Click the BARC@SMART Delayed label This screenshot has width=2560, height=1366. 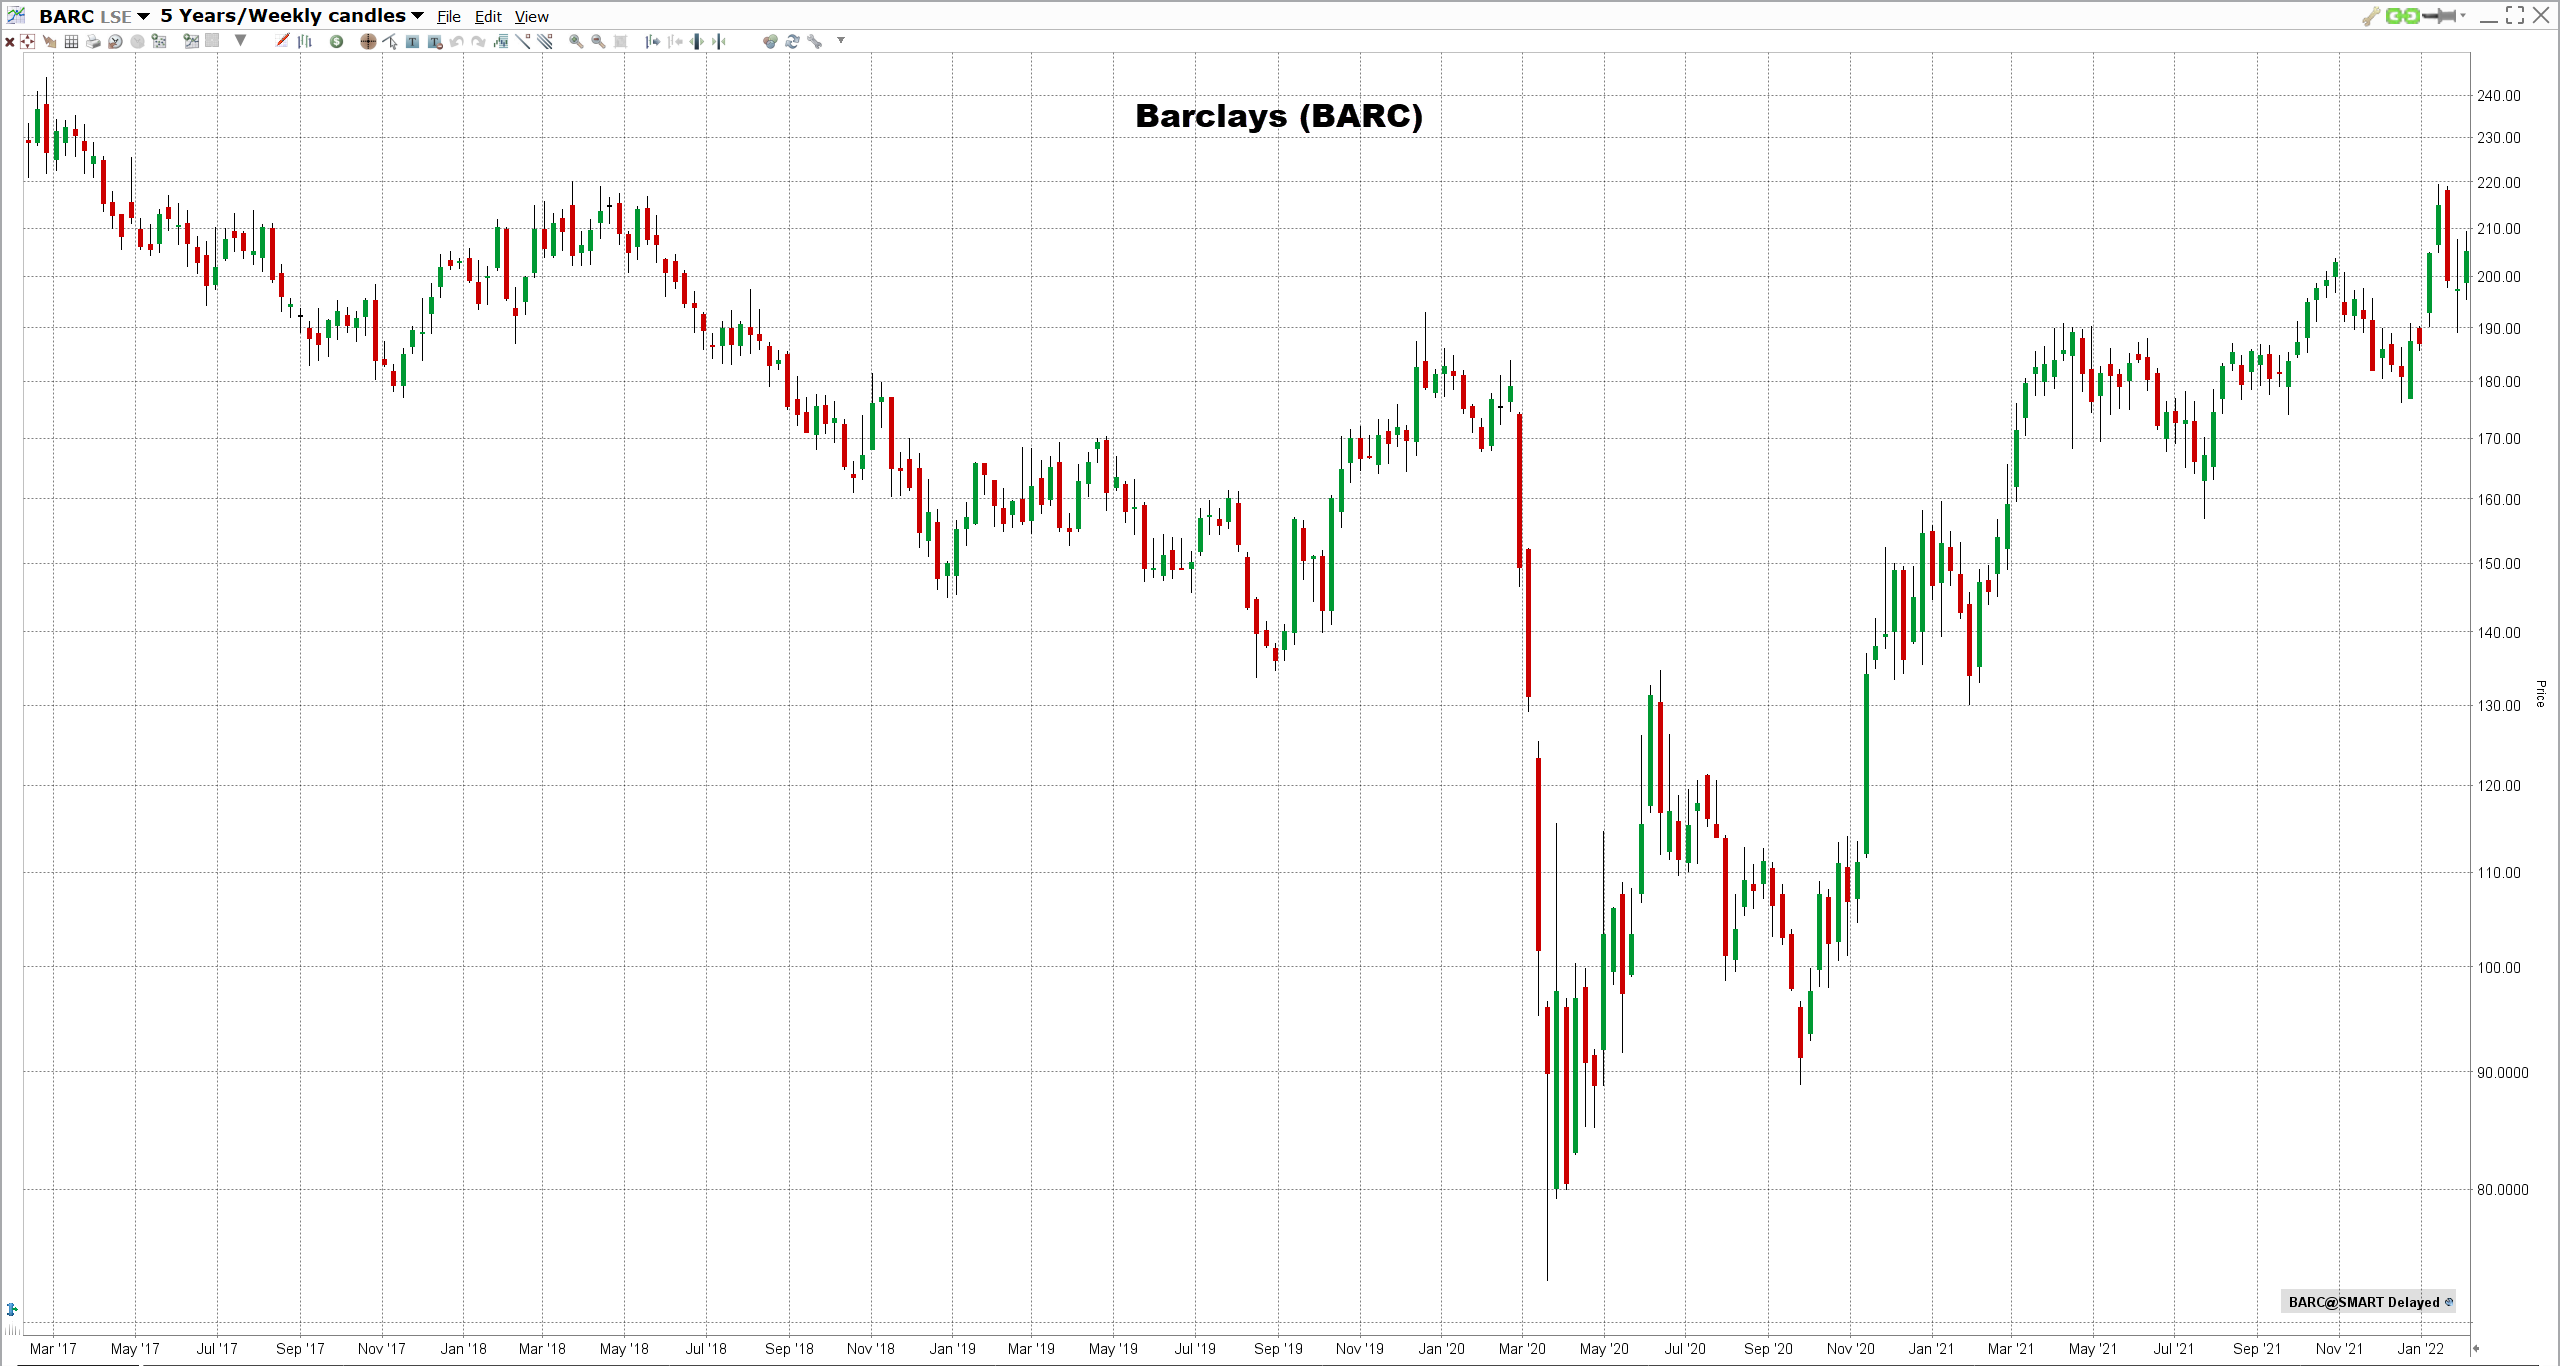[x=2364, y=1302]
